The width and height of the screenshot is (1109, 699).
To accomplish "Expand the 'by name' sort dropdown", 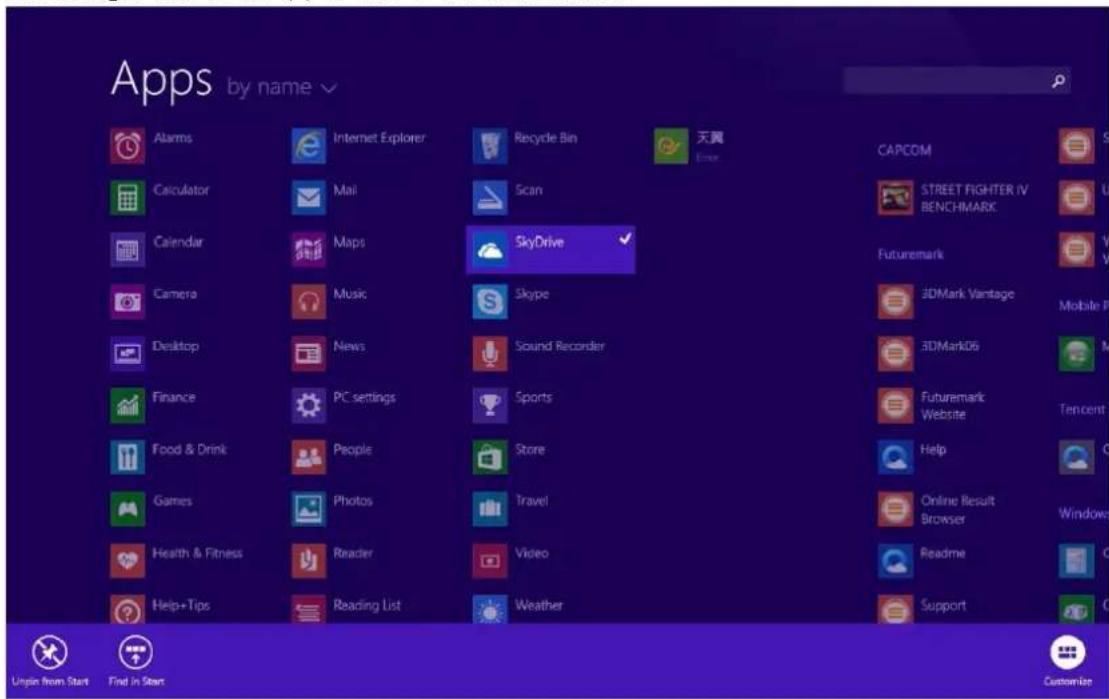I will pyautogui.click(x=281, y=87).
